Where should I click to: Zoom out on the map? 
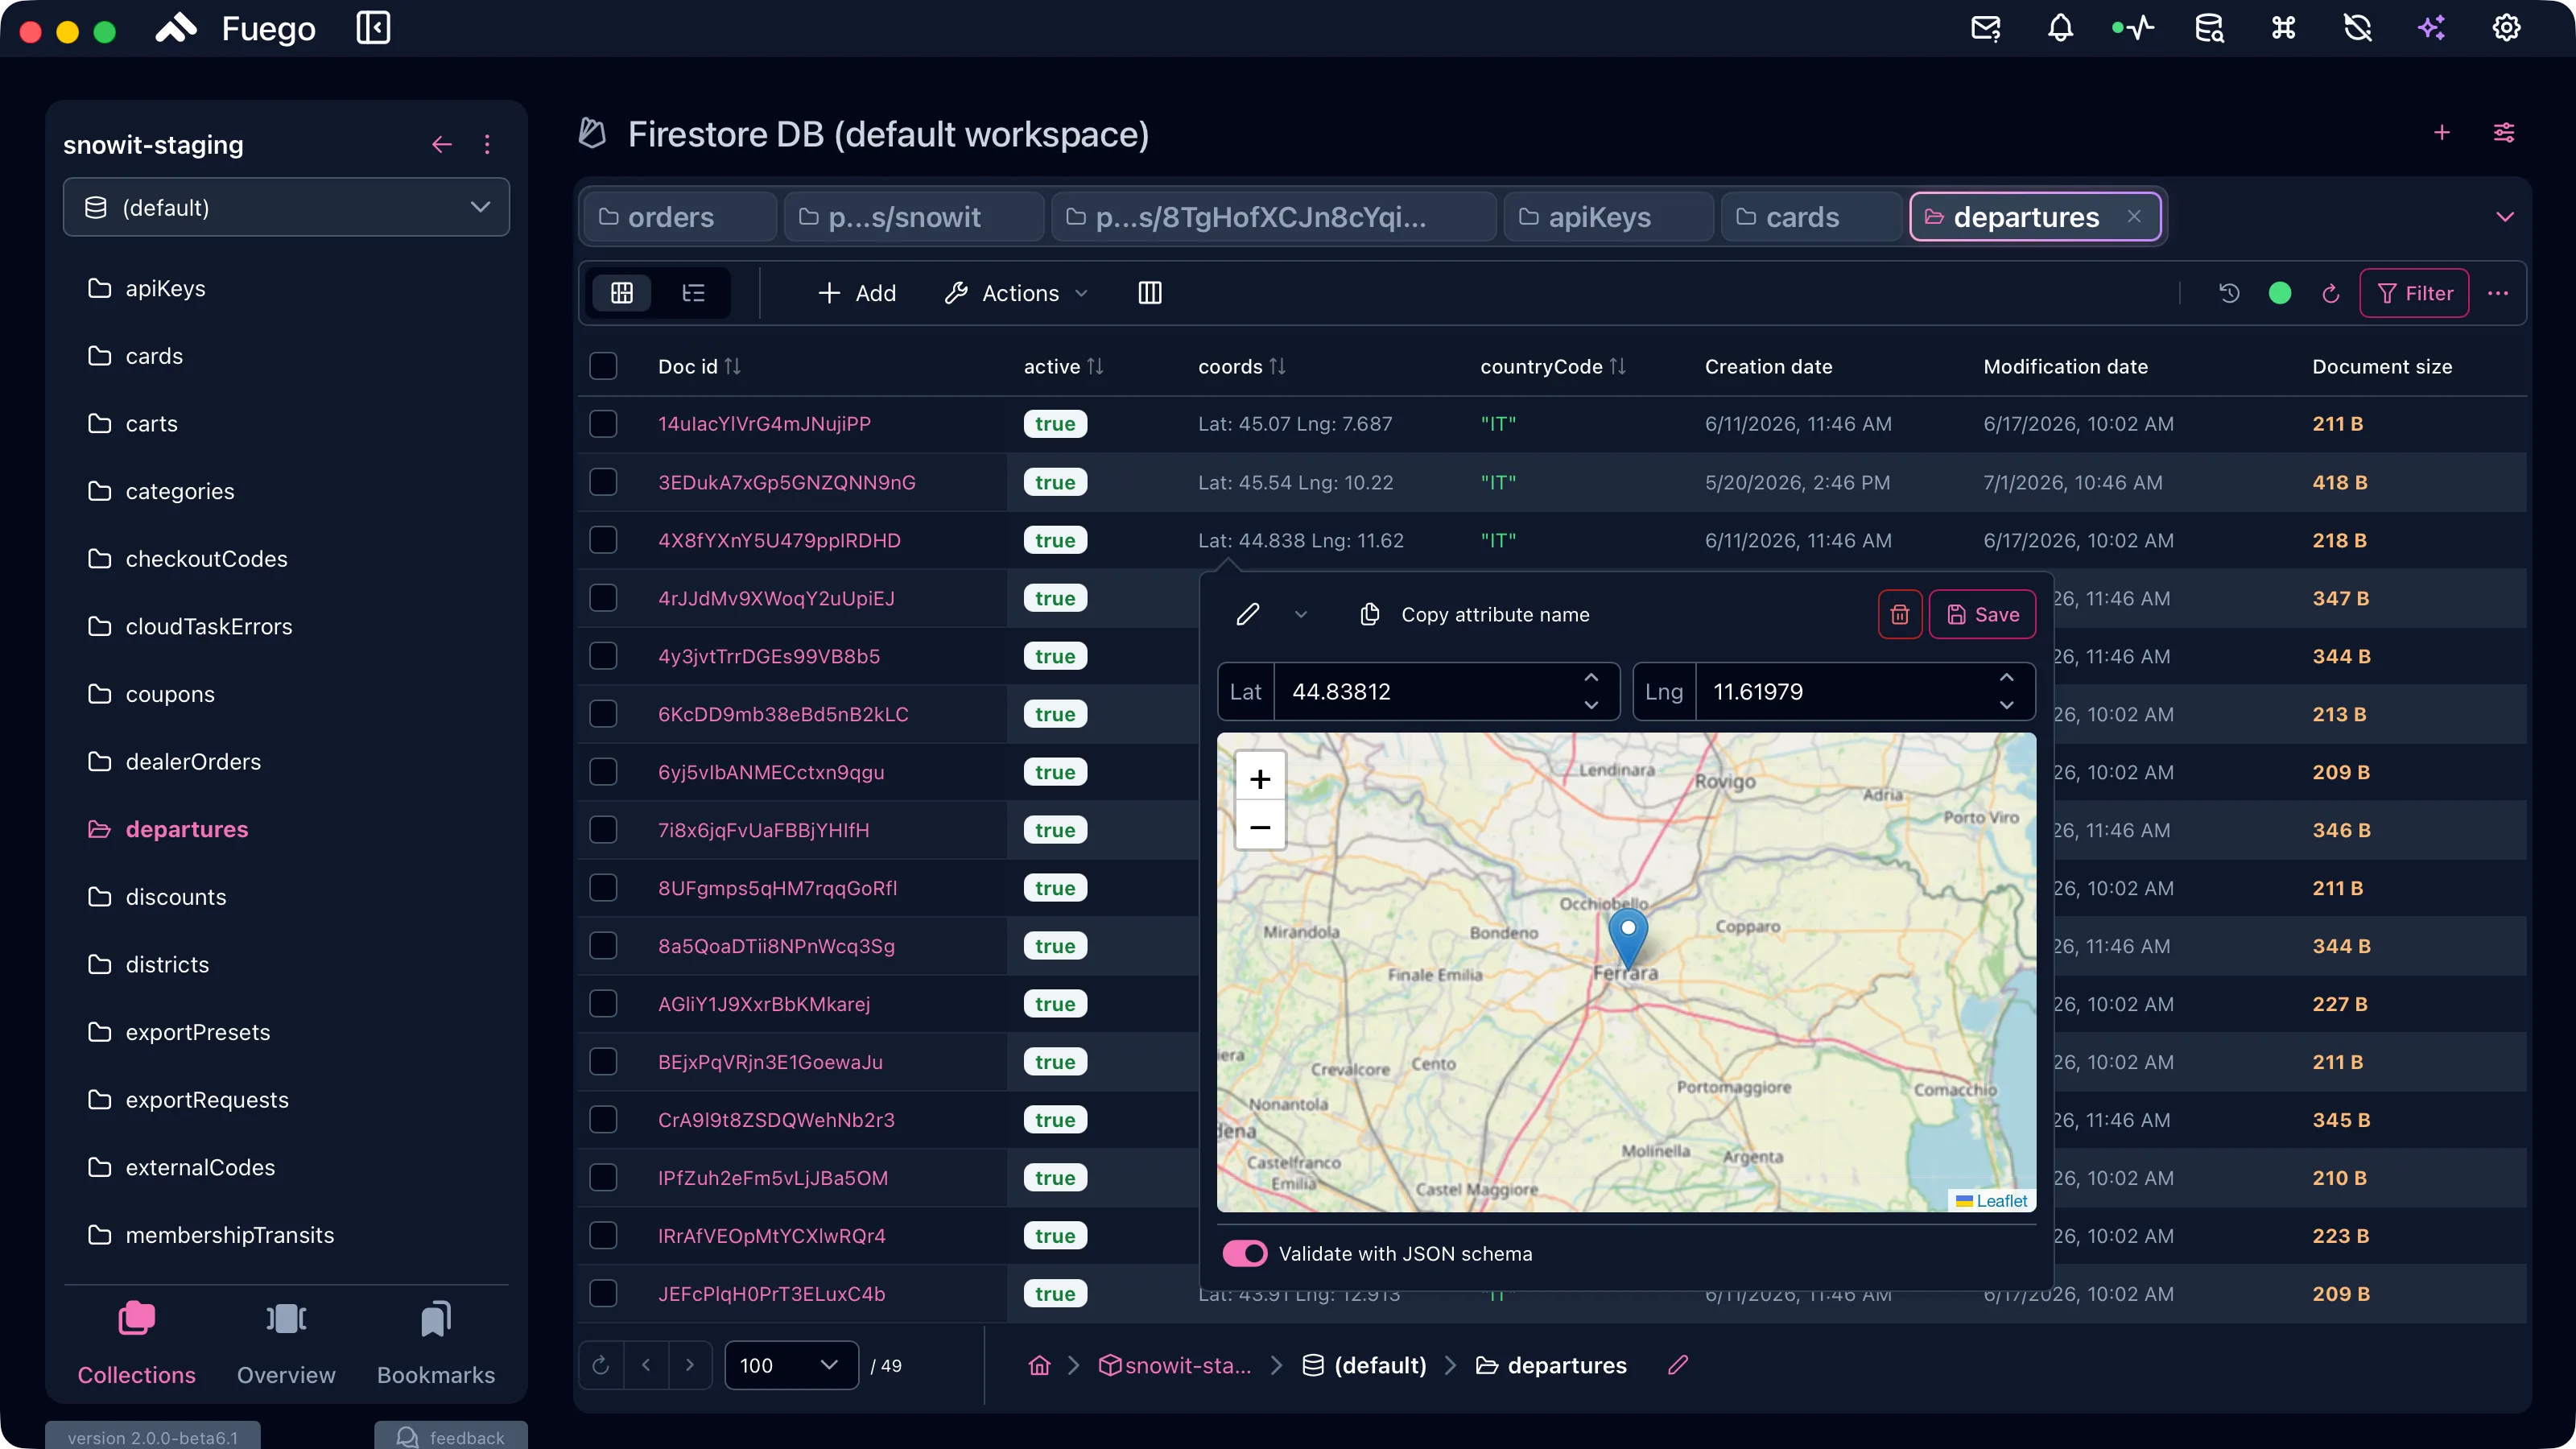1260,827
